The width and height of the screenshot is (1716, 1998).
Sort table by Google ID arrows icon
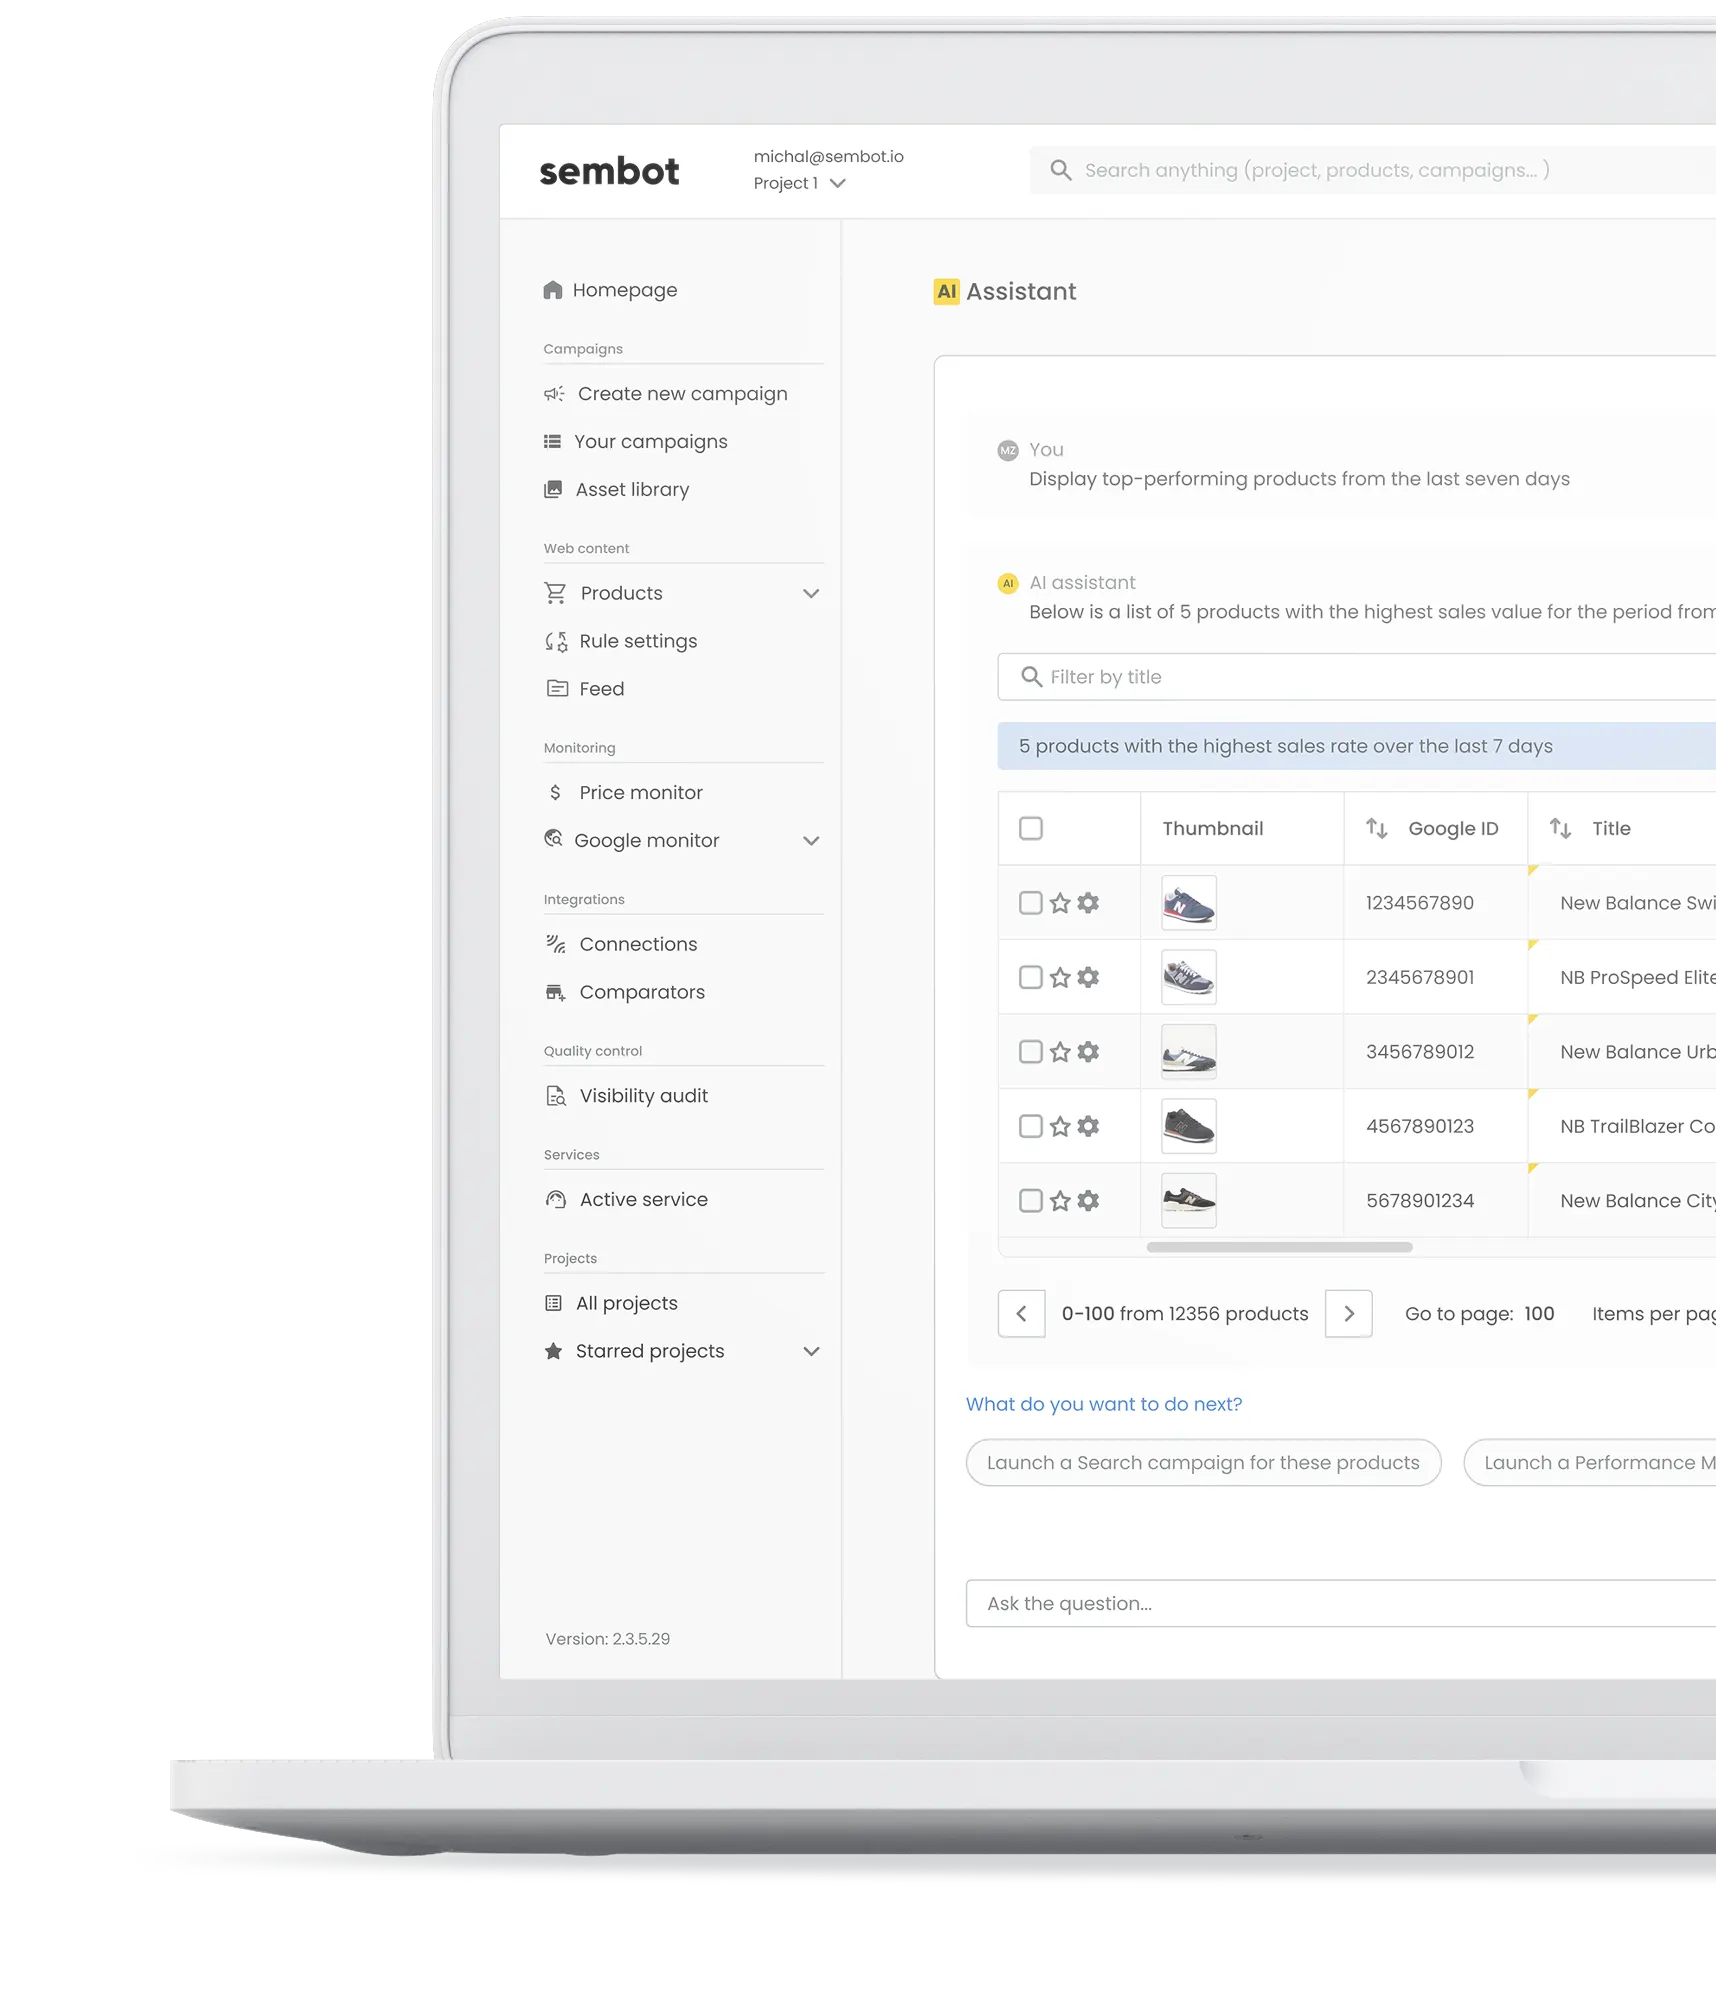(x=1377, y=828)
